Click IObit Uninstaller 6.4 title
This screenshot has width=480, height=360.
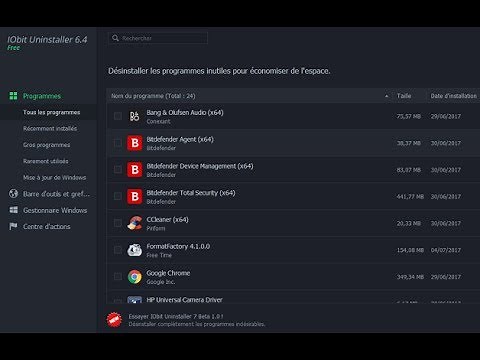pos(47,40)
